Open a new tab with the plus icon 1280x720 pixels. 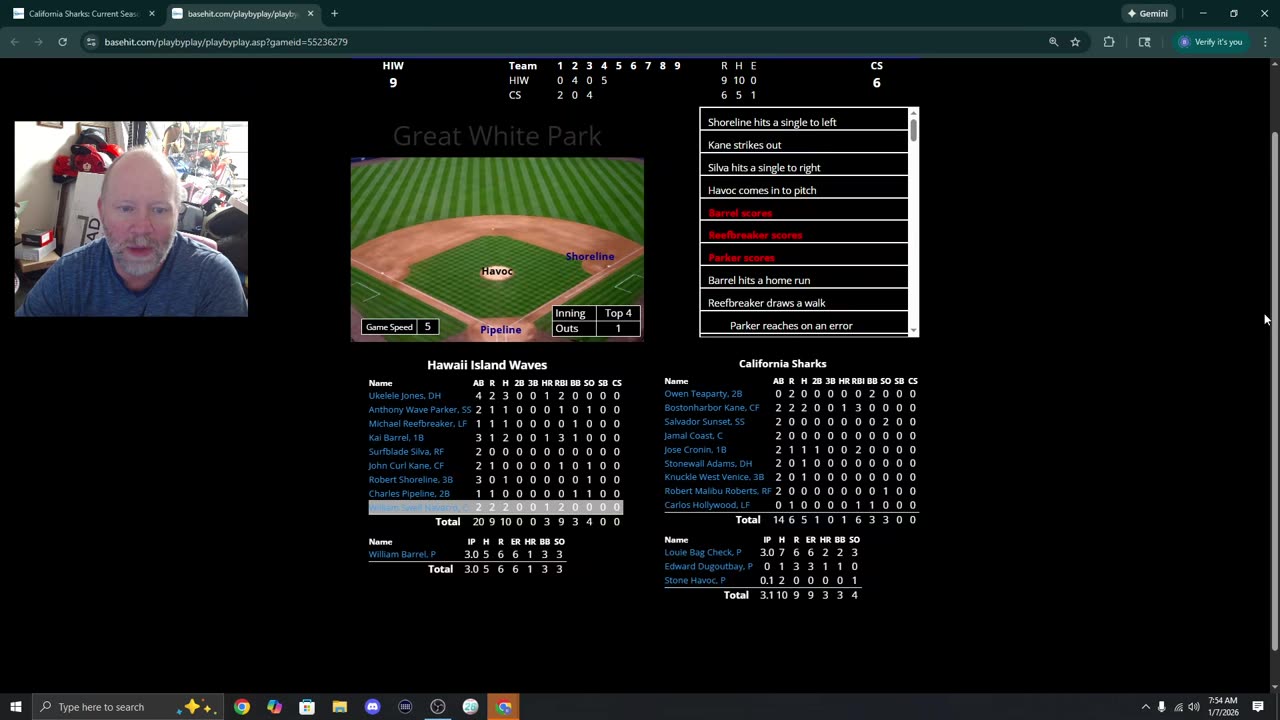pyautogui.click(x=334, y=14)
